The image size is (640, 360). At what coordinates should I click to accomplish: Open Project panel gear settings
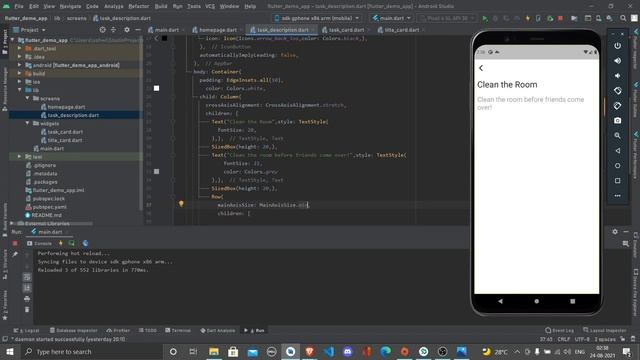[127, 30]
